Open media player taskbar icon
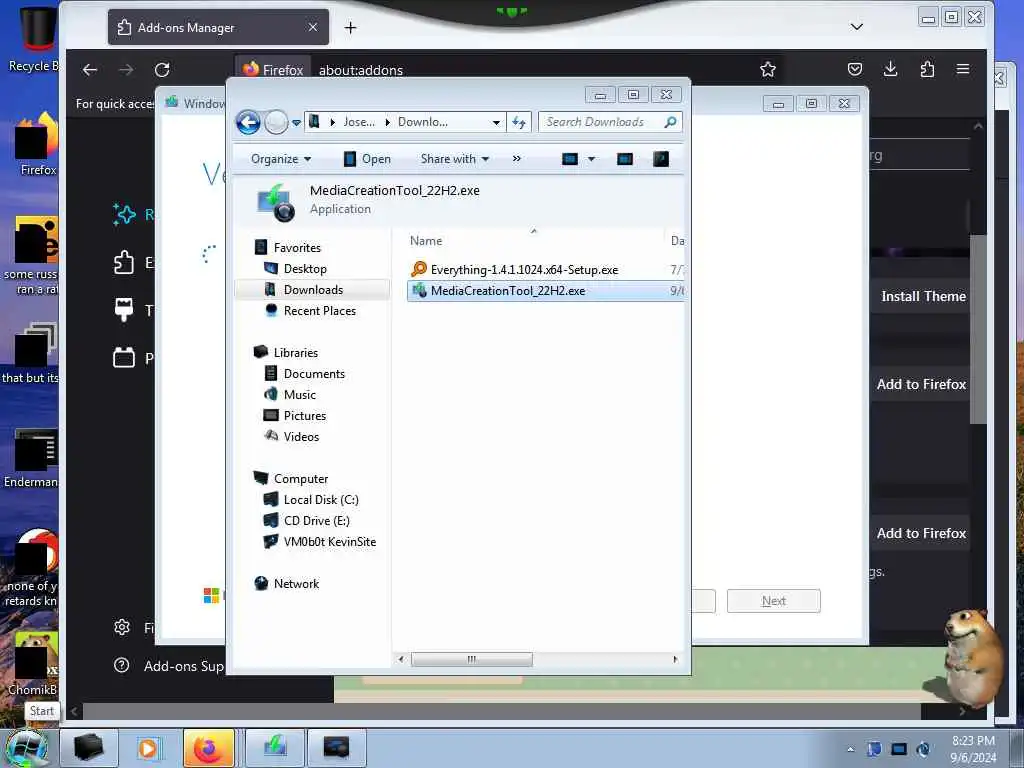Screen dimensions: 1024x768 148,748
